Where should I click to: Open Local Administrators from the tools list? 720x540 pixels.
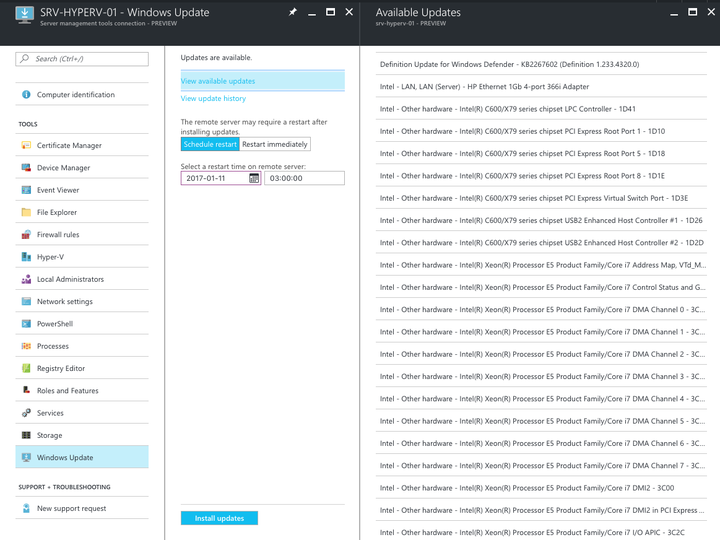[x=82, y=279]
